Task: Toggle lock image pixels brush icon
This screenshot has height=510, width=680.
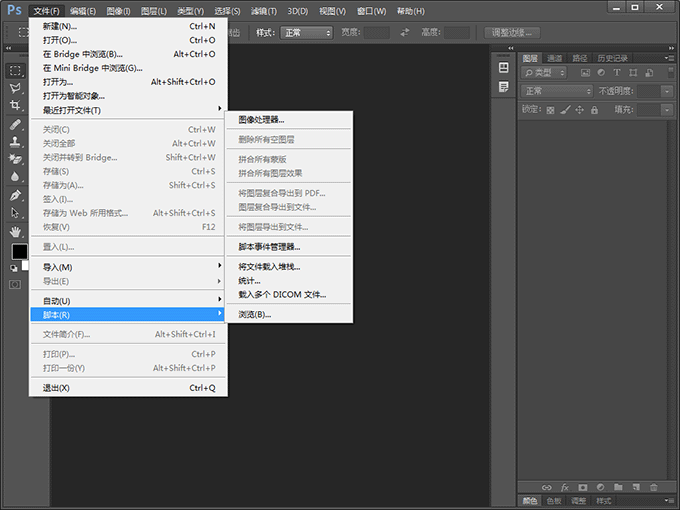Action: pyautogui.click(x=565, y=110)
